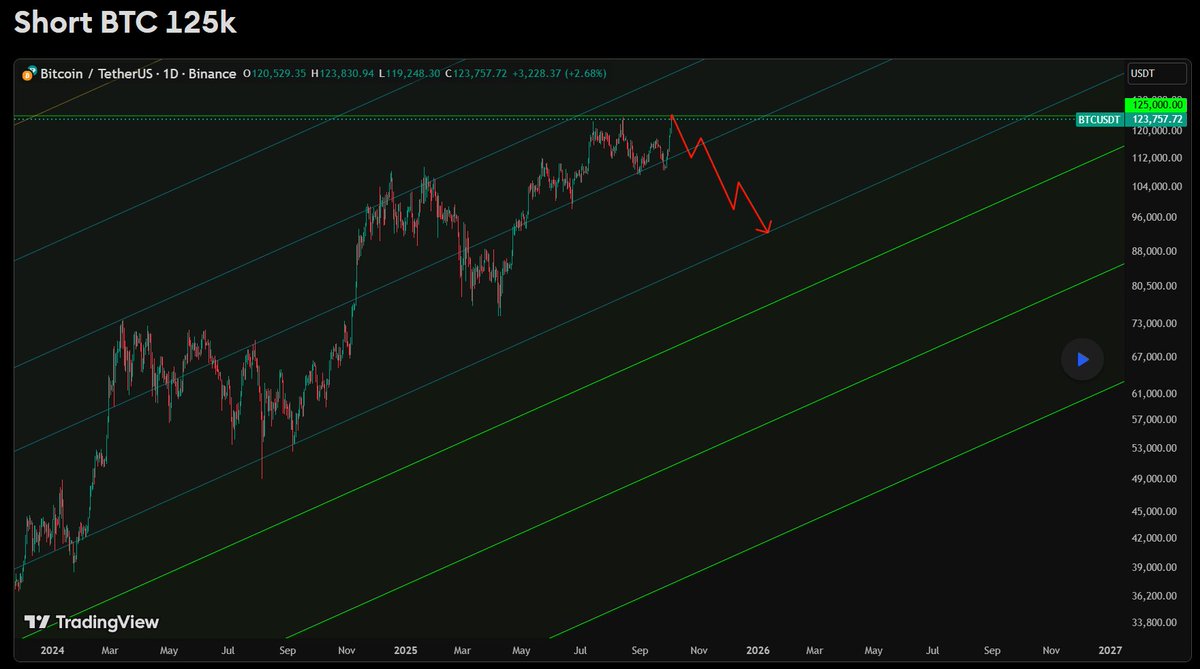Click the 88,000.00 price axis label
1200x669 pixels.
[1155, 251]
